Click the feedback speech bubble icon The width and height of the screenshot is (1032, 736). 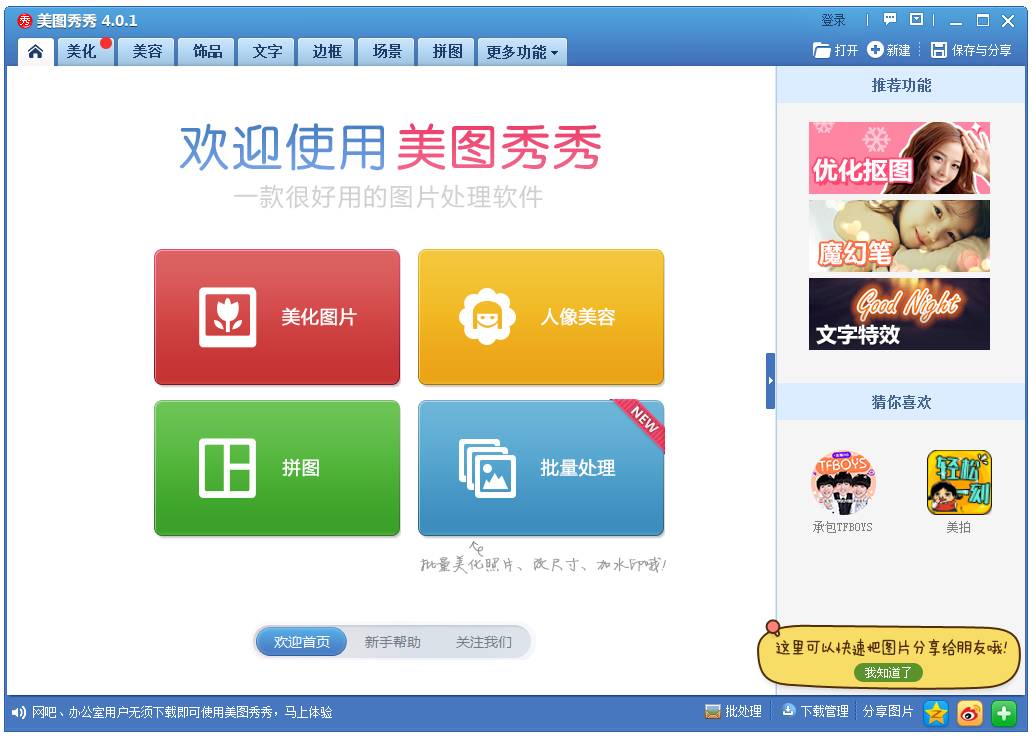(890, 20)
